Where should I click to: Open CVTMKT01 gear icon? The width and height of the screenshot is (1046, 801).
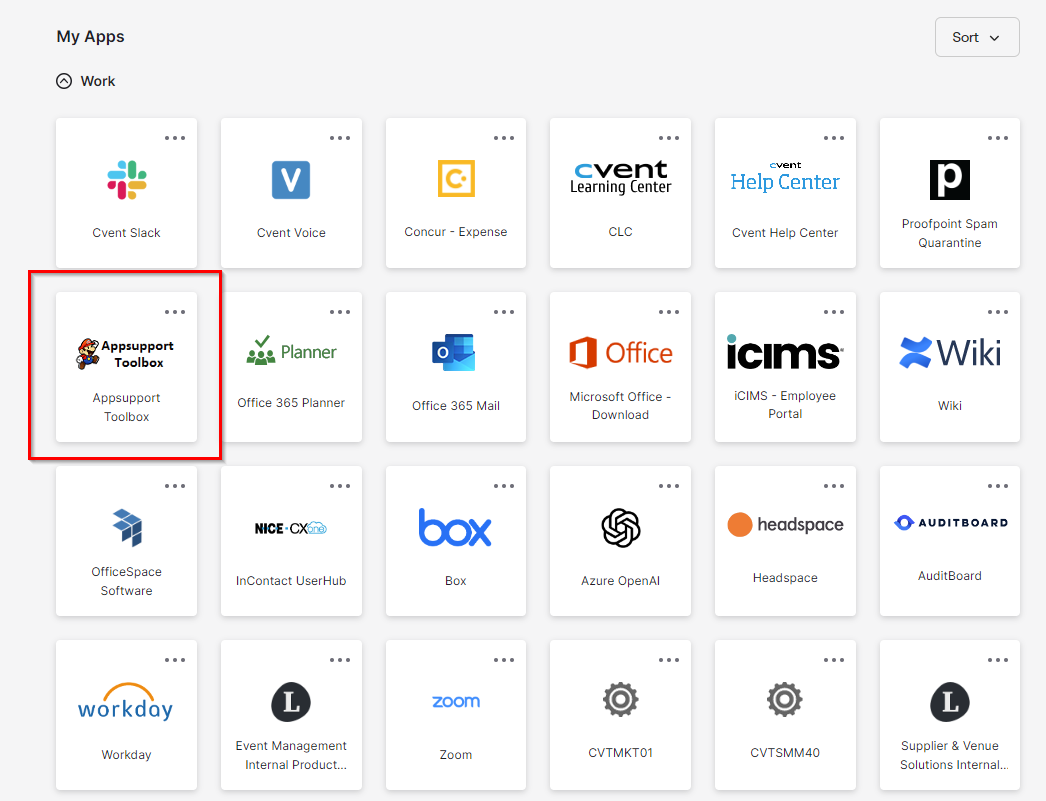point(620,700)
